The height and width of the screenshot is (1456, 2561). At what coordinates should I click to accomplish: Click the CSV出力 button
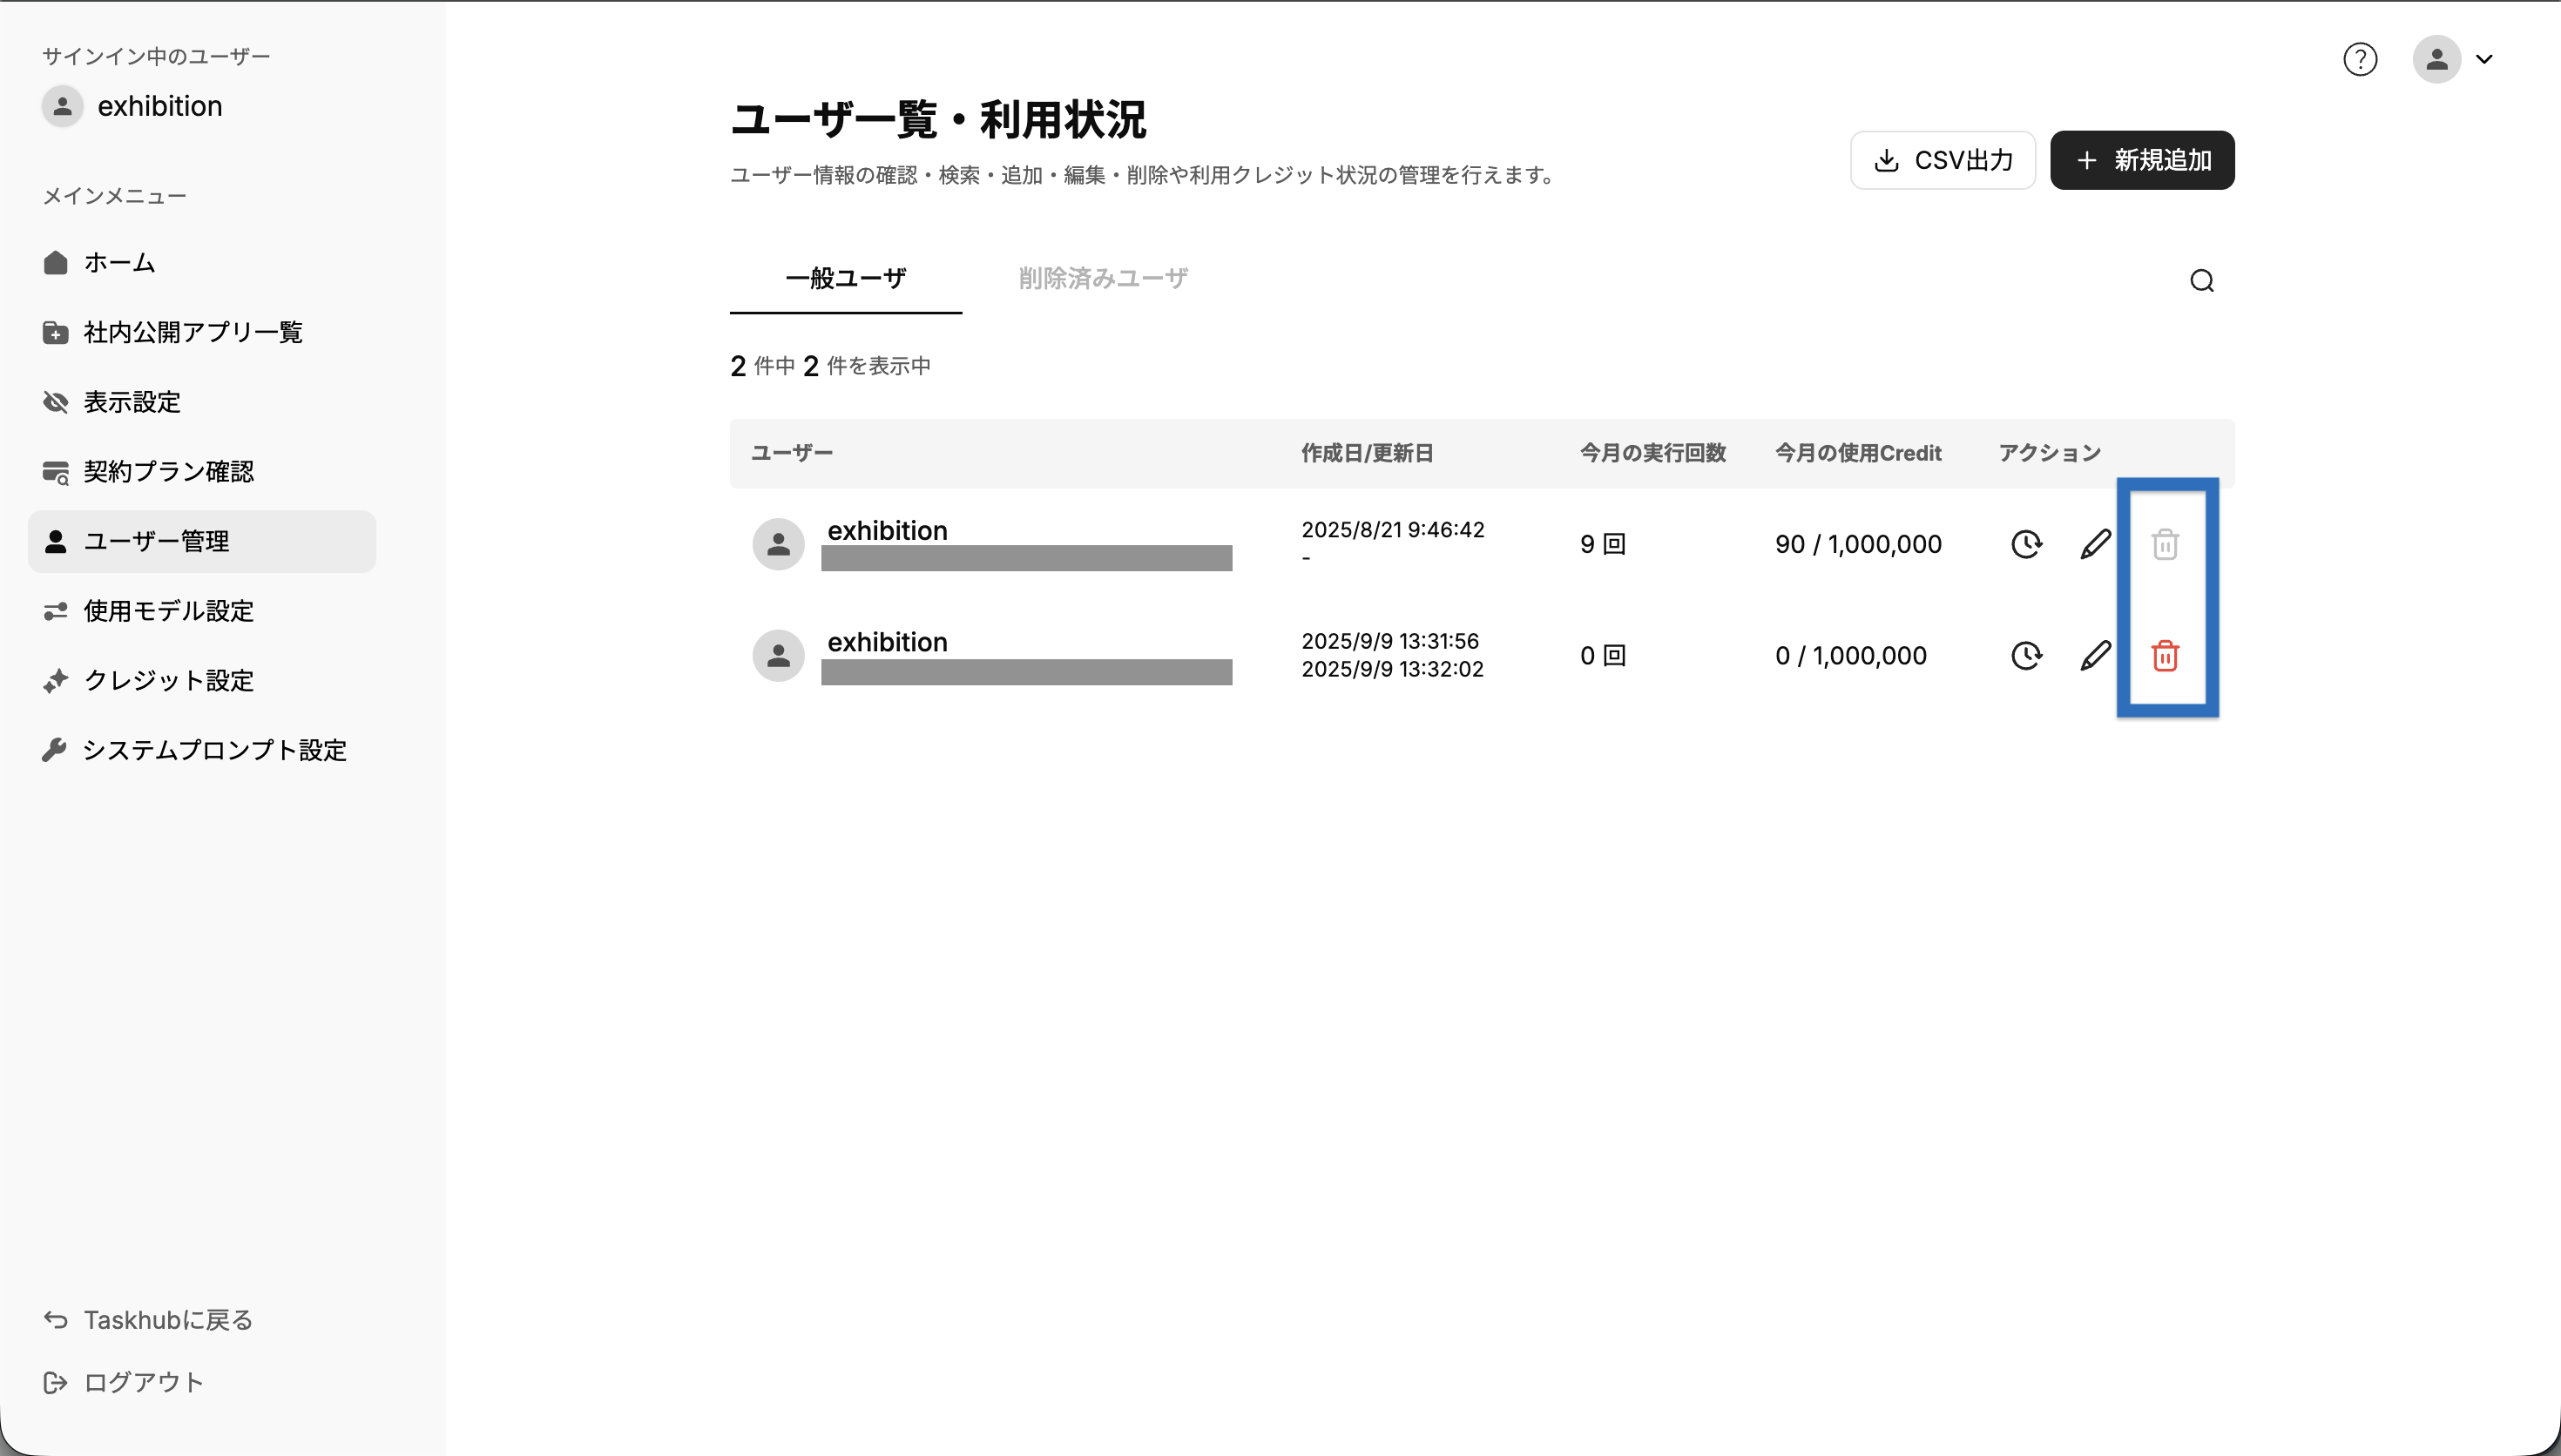[x=1942, y=160]
